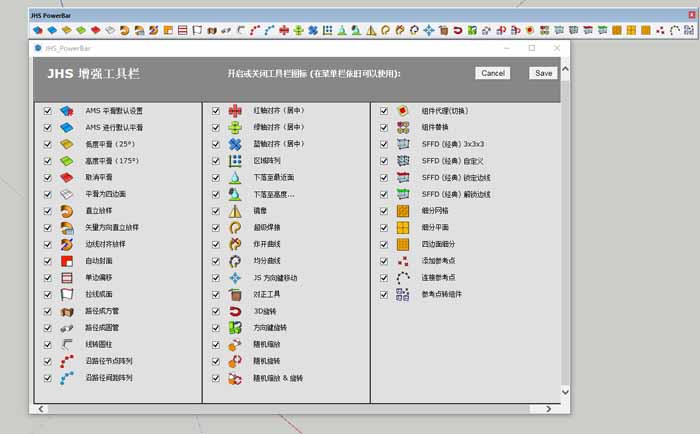
Task: Click the 细分网格 orange grid icon
Action: (403, 211)
